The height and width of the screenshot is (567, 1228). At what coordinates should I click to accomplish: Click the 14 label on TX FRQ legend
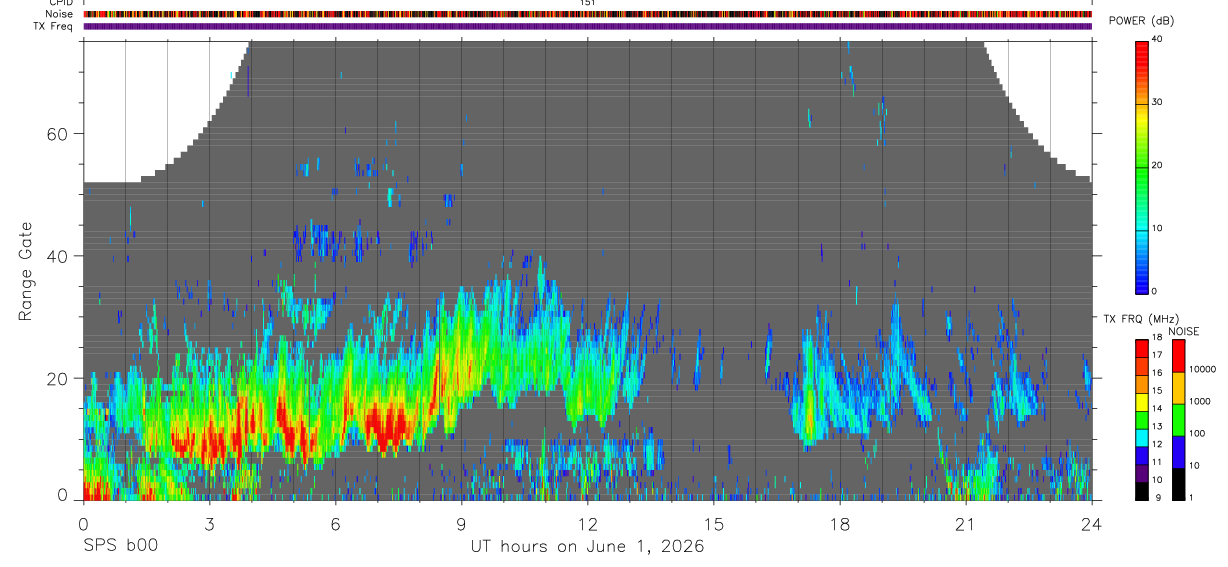(x=1157, y=408)
